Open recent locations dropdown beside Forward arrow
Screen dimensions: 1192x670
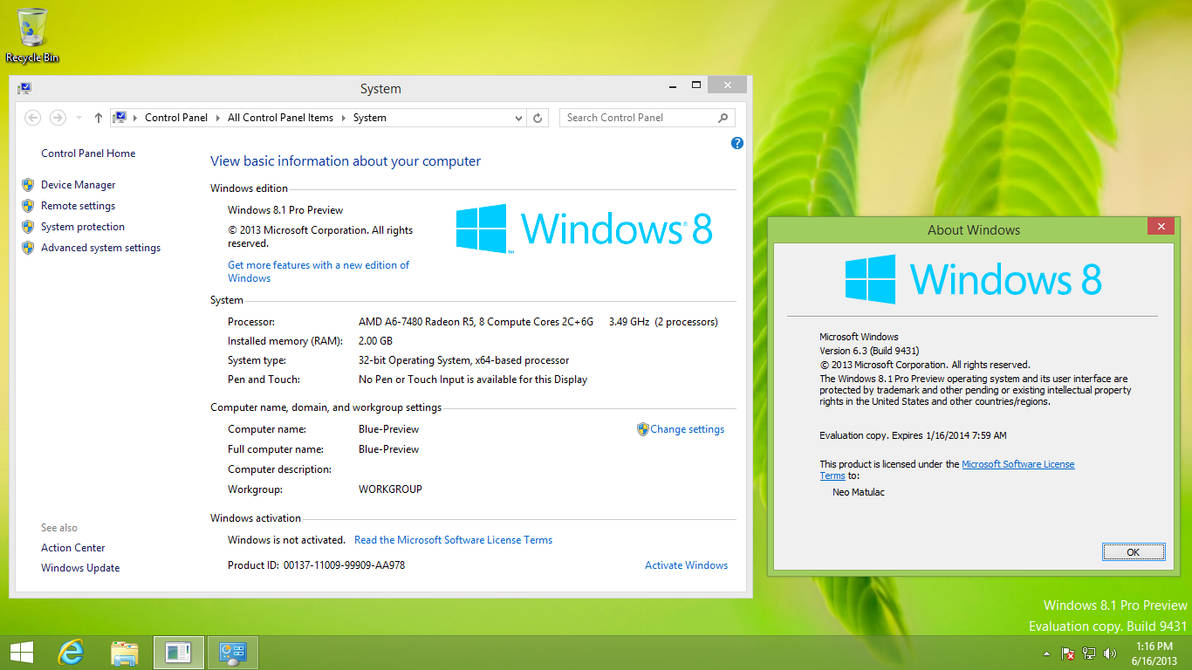click(x=78, y=118)
